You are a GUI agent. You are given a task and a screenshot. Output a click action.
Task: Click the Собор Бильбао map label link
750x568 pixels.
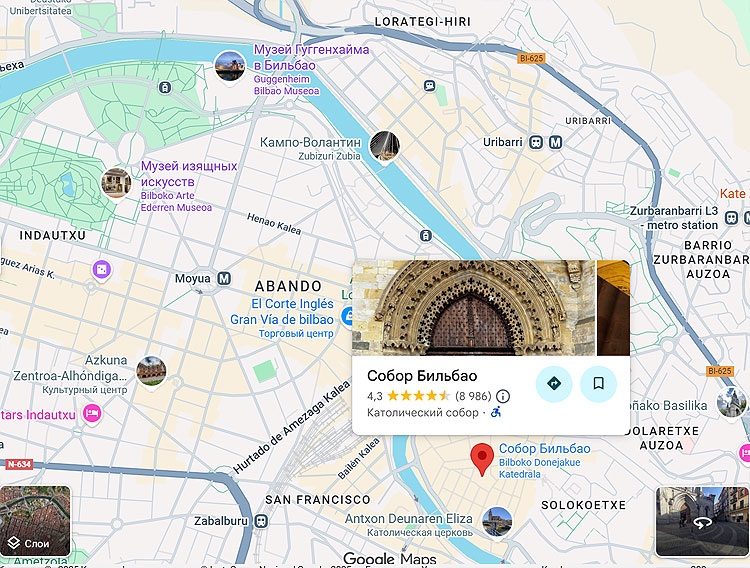coord(544,448)
